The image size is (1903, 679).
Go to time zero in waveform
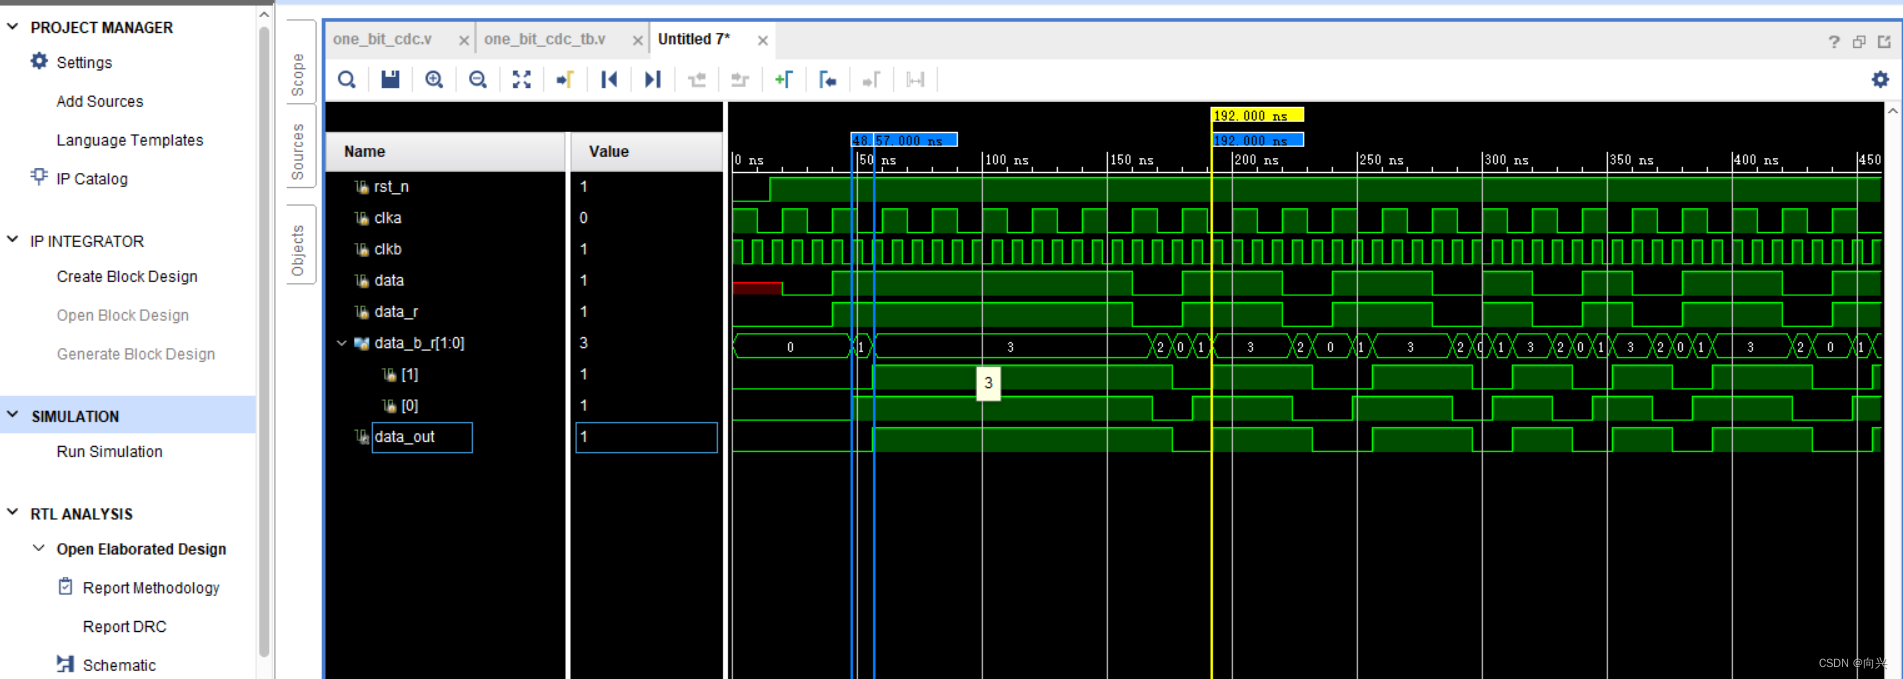coord(609,79)
